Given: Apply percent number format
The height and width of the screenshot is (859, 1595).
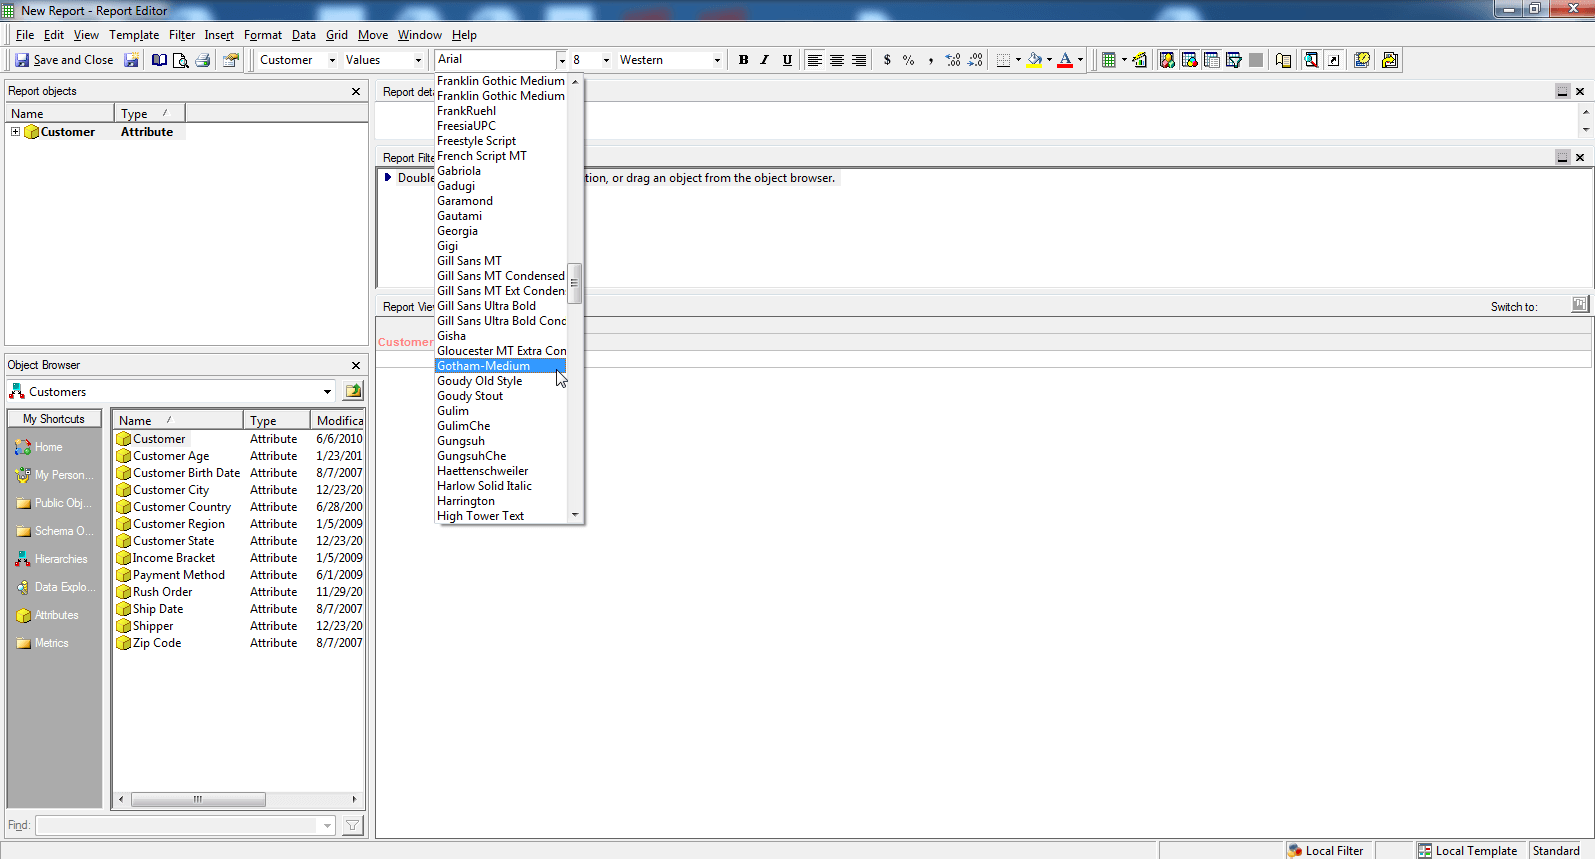Looking at the screenshot, I should [909, 60].
